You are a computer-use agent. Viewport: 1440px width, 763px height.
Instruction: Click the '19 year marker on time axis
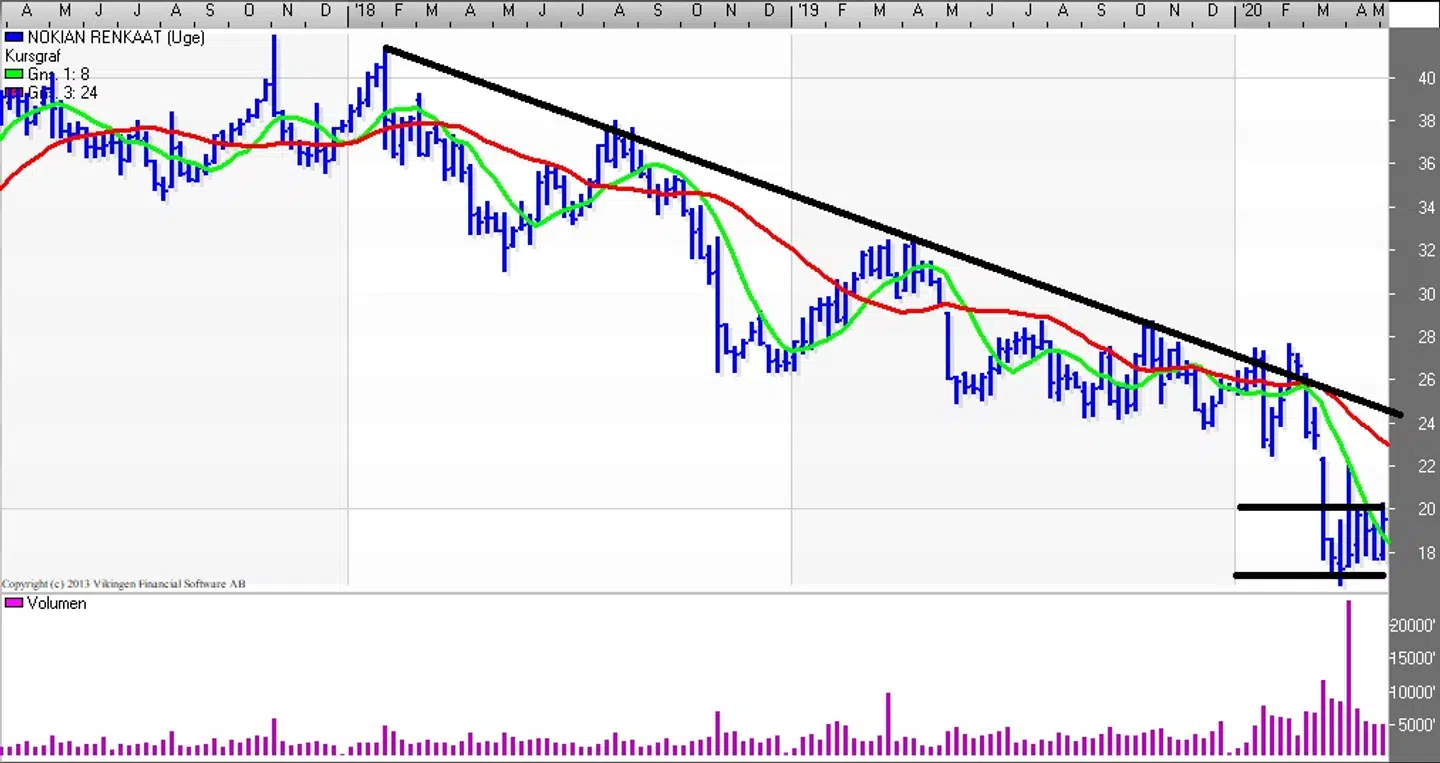point(806,11)
